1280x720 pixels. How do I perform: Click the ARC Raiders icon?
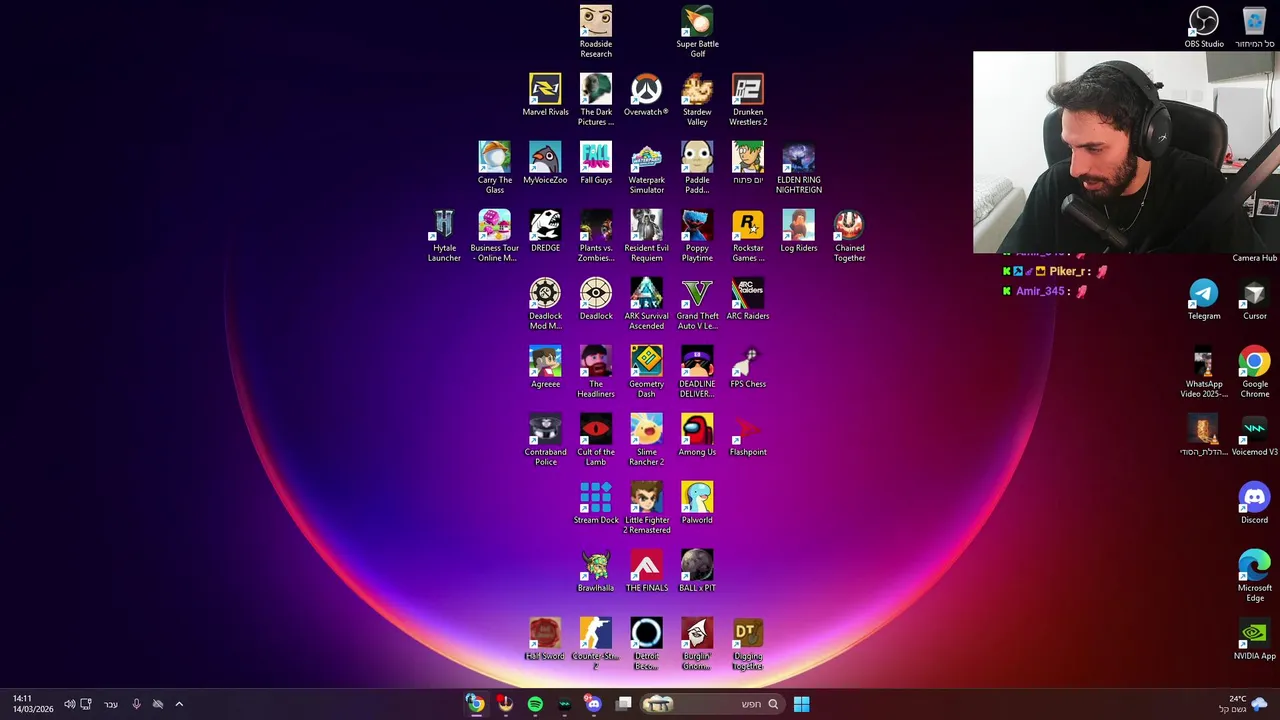748,299
